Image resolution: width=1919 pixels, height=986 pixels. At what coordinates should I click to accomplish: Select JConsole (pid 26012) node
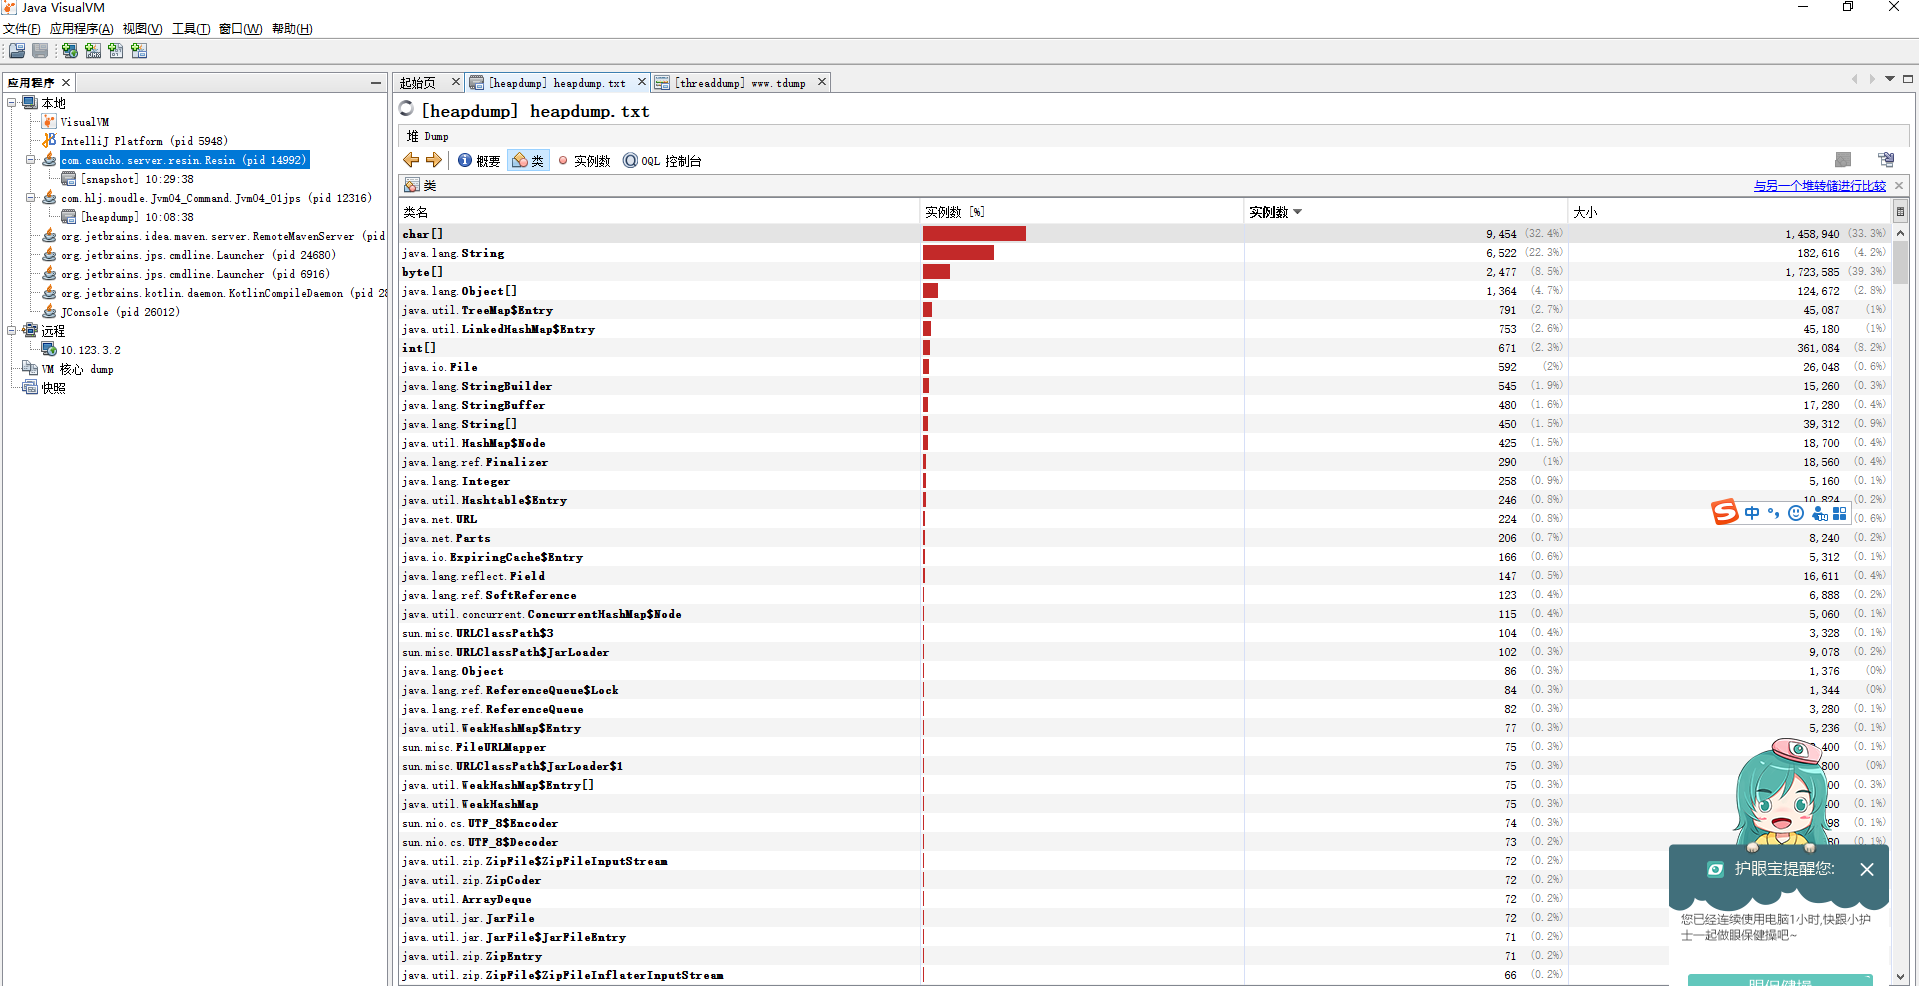point(119,312)
